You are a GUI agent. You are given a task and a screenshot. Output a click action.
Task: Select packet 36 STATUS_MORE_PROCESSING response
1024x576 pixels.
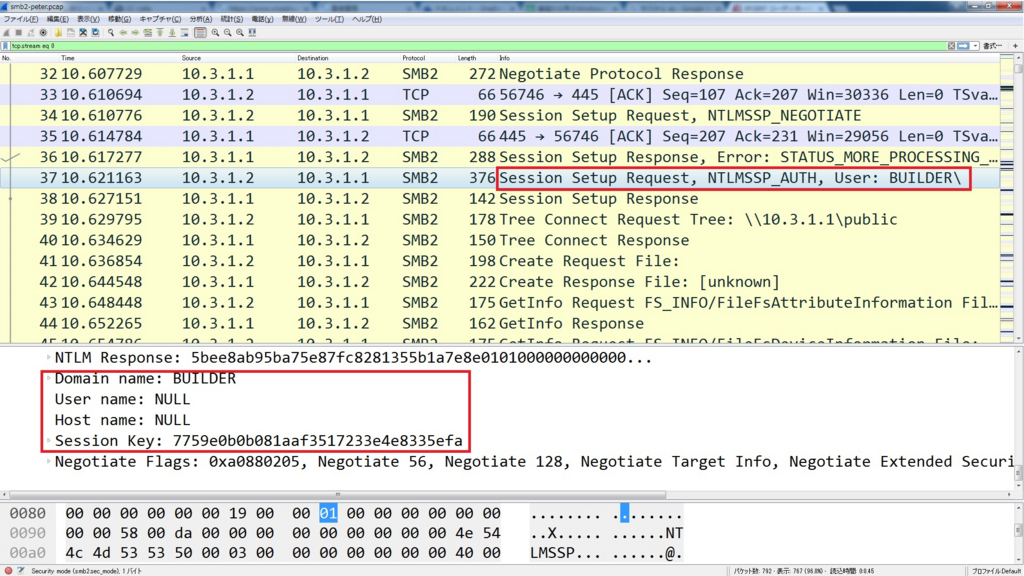pyautogui.click(x=500, y=157)
